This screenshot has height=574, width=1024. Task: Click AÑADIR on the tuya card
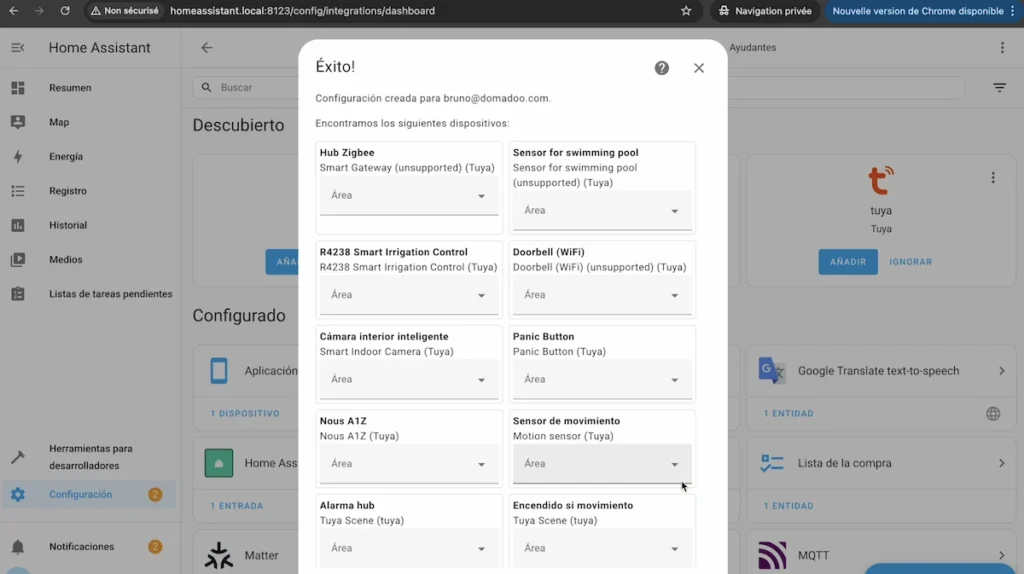pos(848,262)
